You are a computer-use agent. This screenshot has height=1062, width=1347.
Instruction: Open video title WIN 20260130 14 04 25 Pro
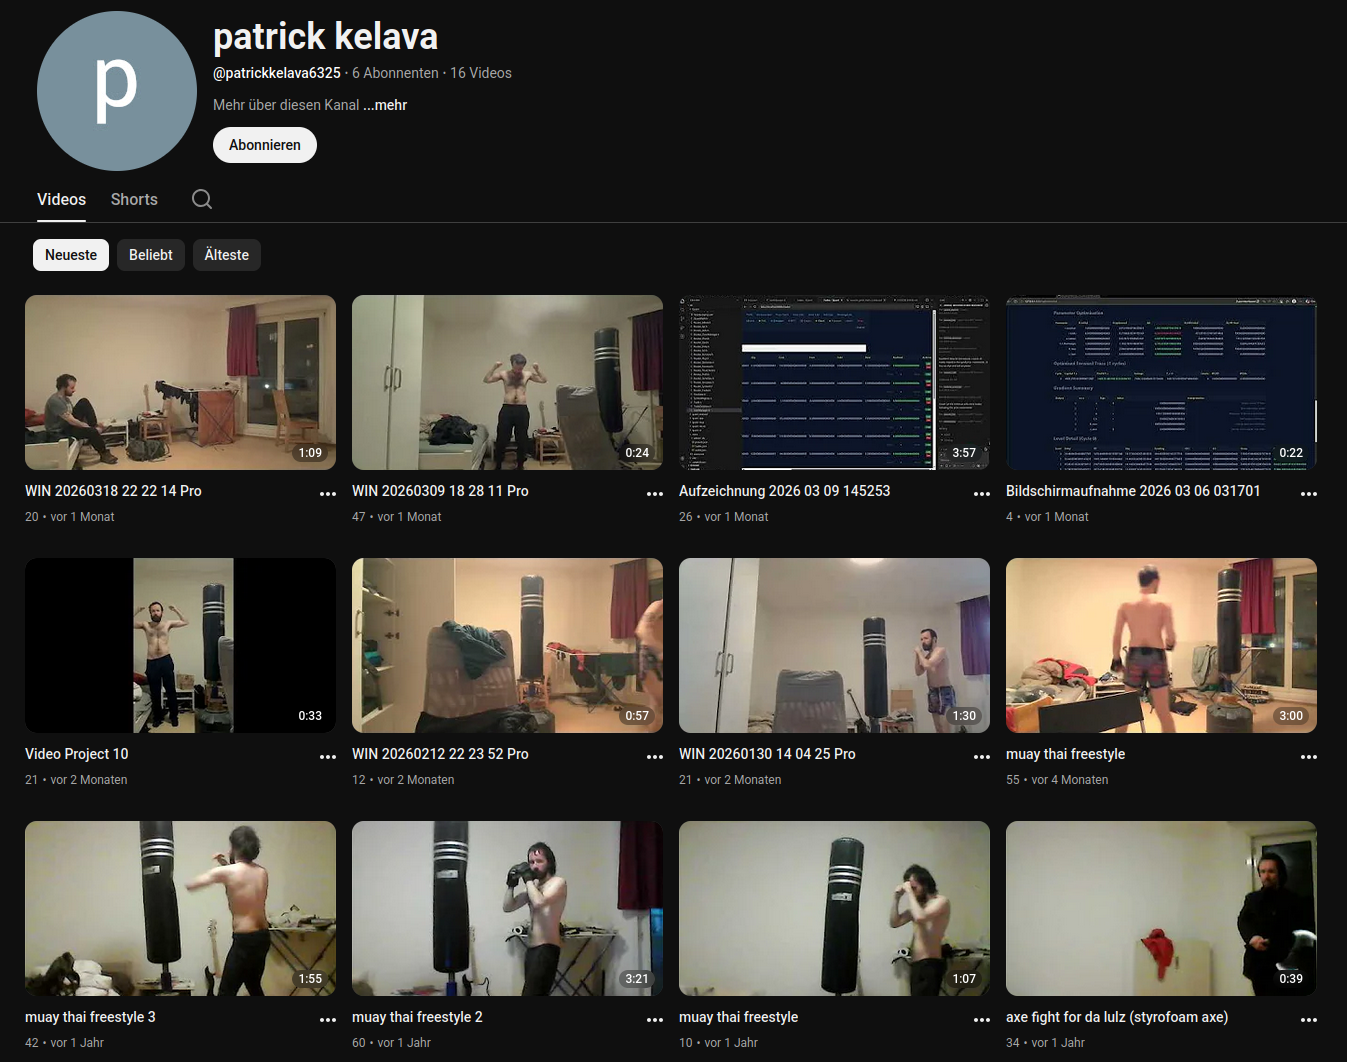point(767,754)
